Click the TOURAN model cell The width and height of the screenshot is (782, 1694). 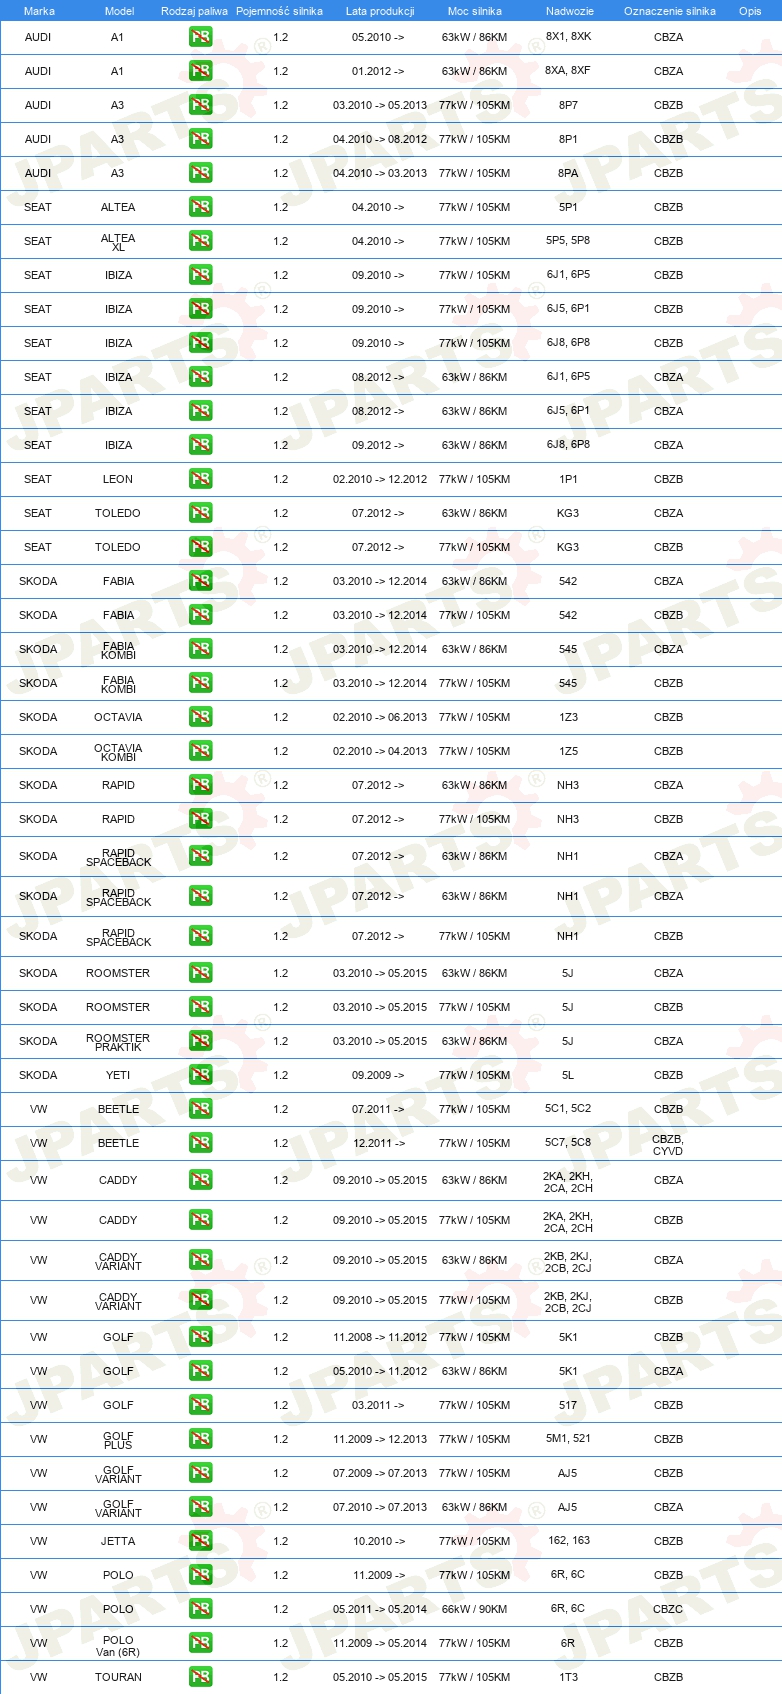point(118,1677)
